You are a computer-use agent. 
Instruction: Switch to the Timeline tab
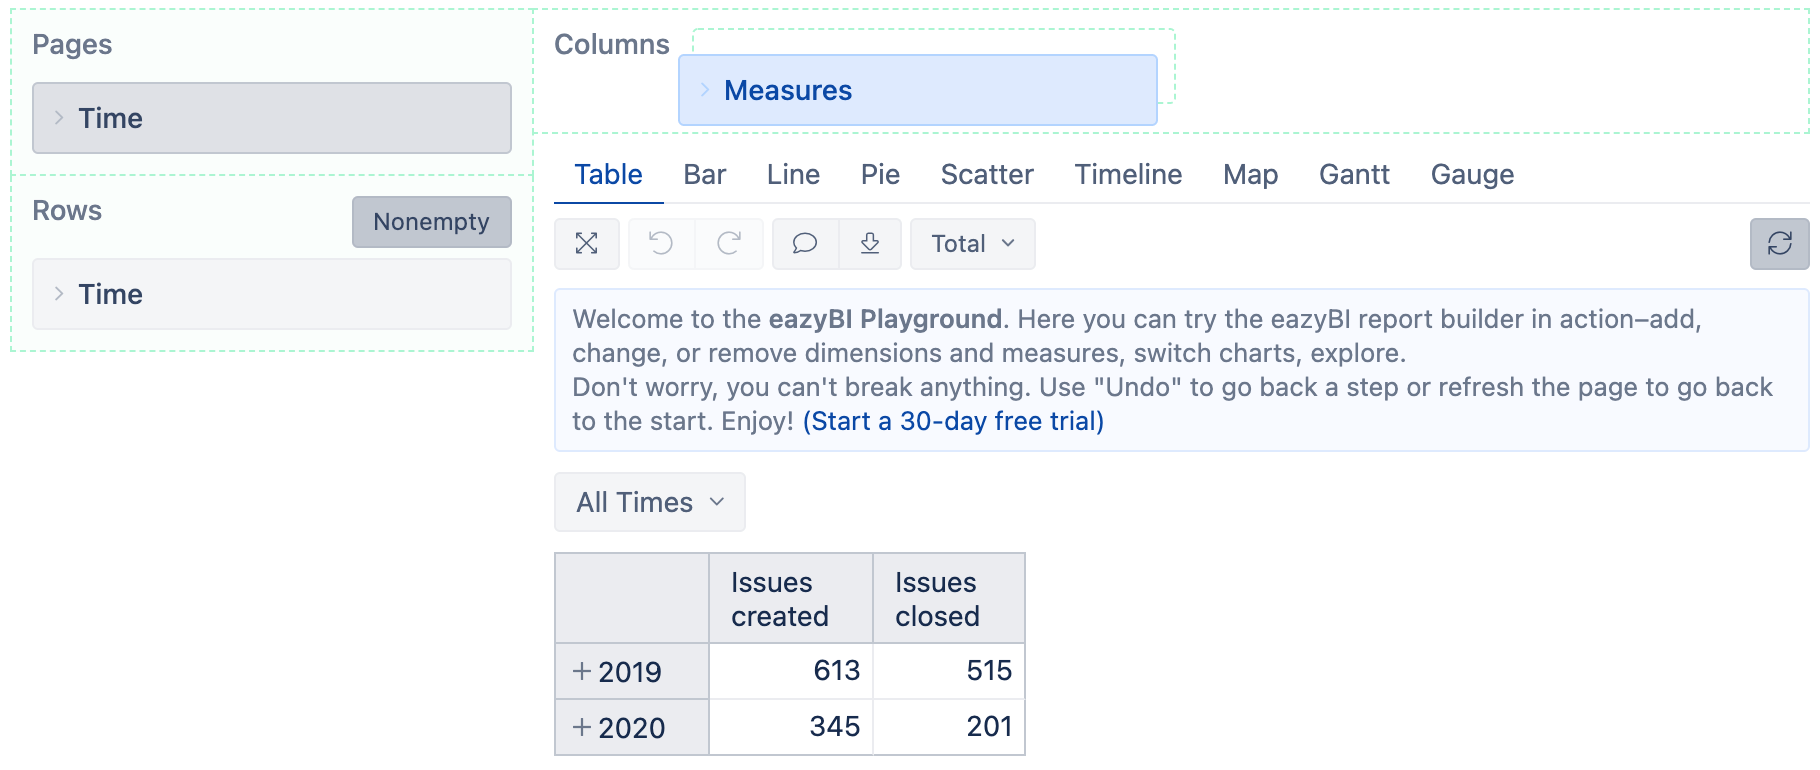coord(1128,174)
